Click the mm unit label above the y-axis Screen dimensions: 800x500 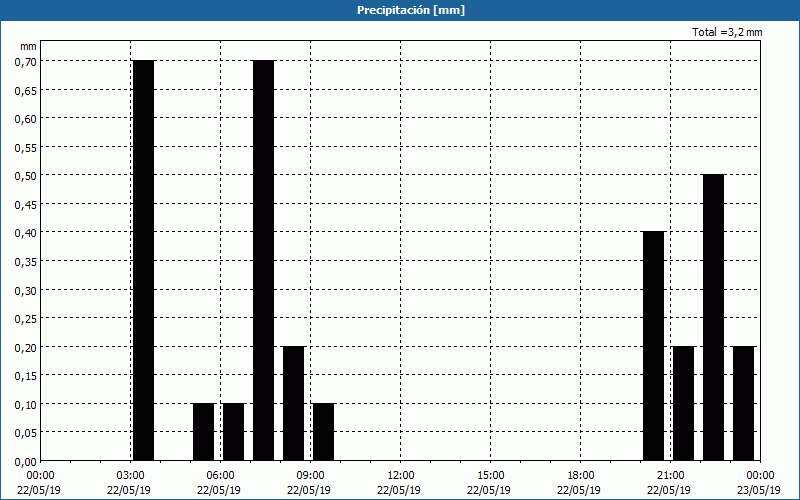(x=28, y=46)
